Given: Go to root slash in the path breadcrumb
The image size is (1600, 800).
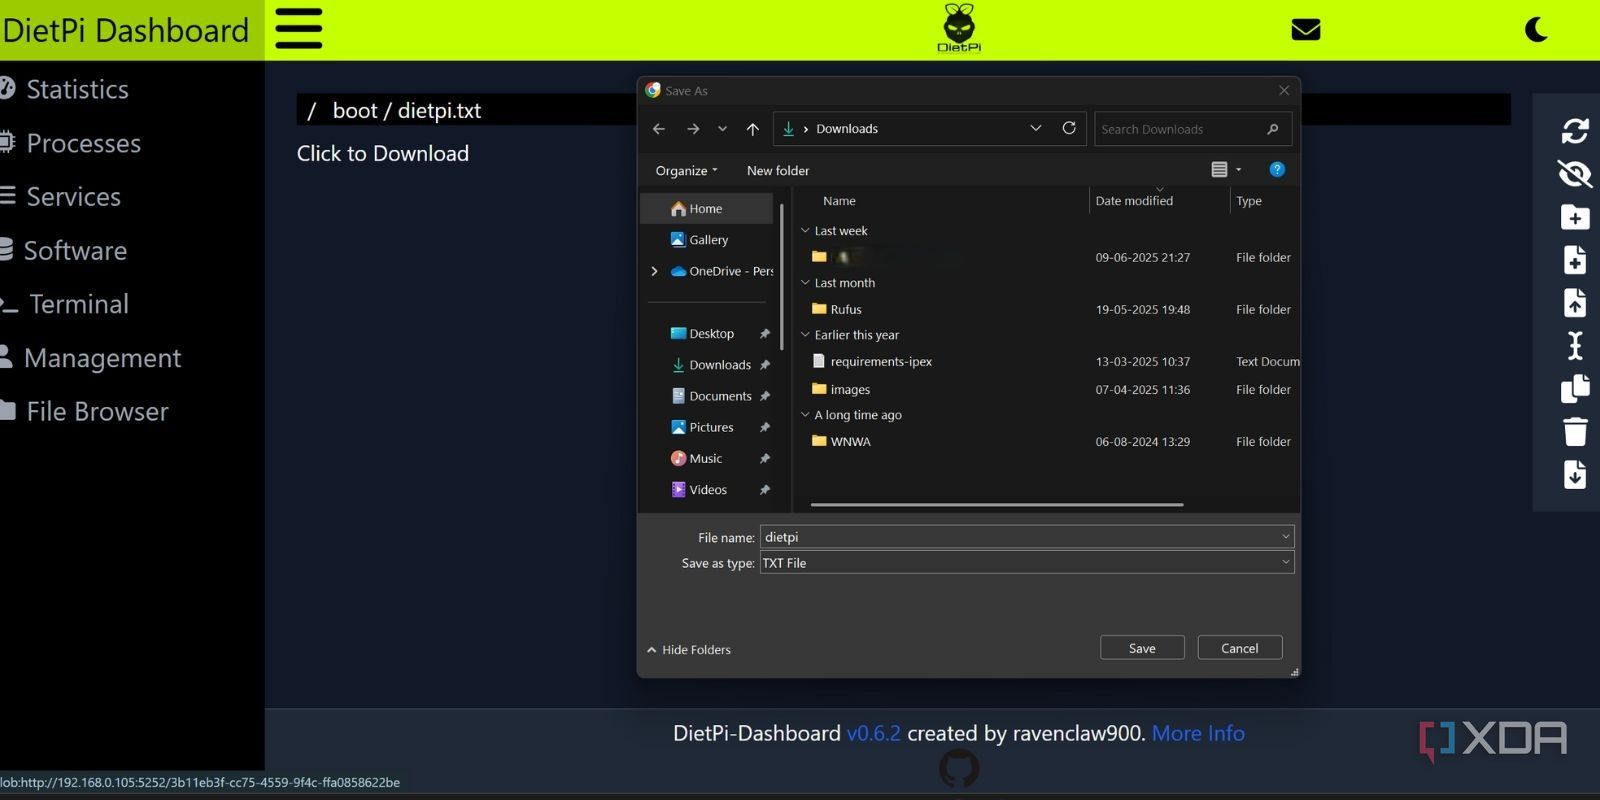Looking at the screenshot, I should 311,110.
